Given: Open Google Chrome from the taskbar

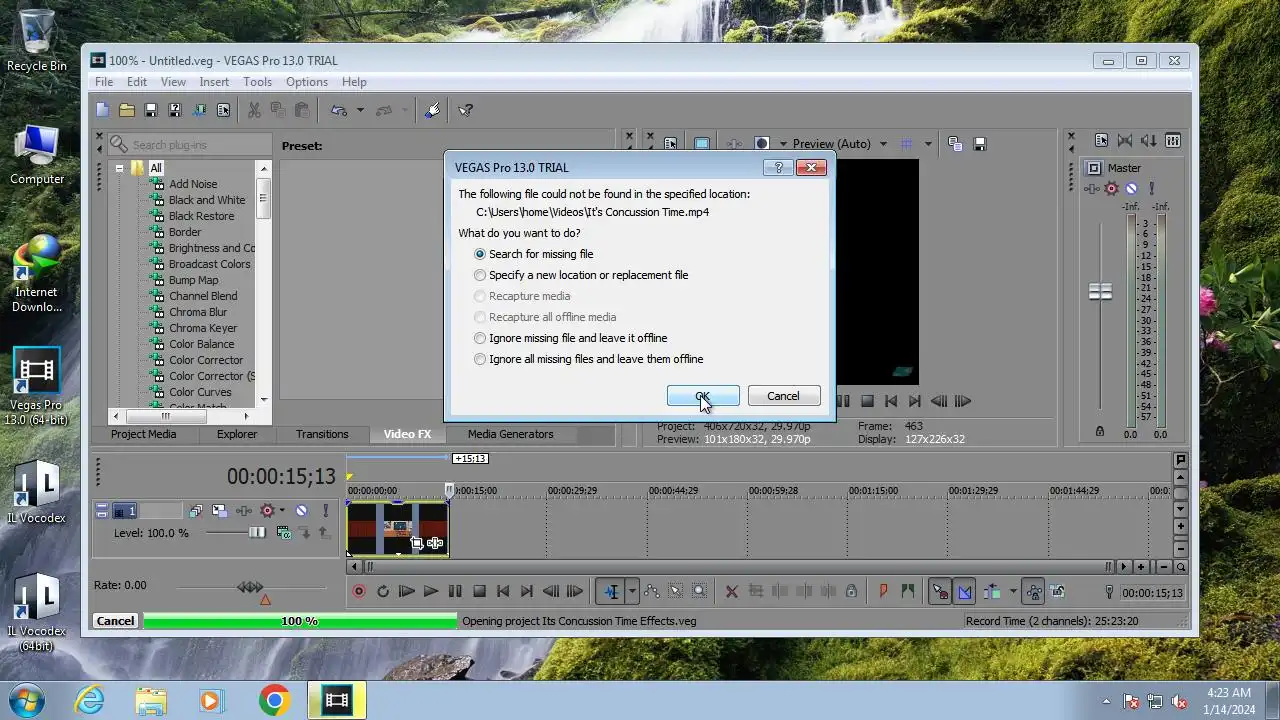Looking at the screenshot, I should (x=274, y=700).
